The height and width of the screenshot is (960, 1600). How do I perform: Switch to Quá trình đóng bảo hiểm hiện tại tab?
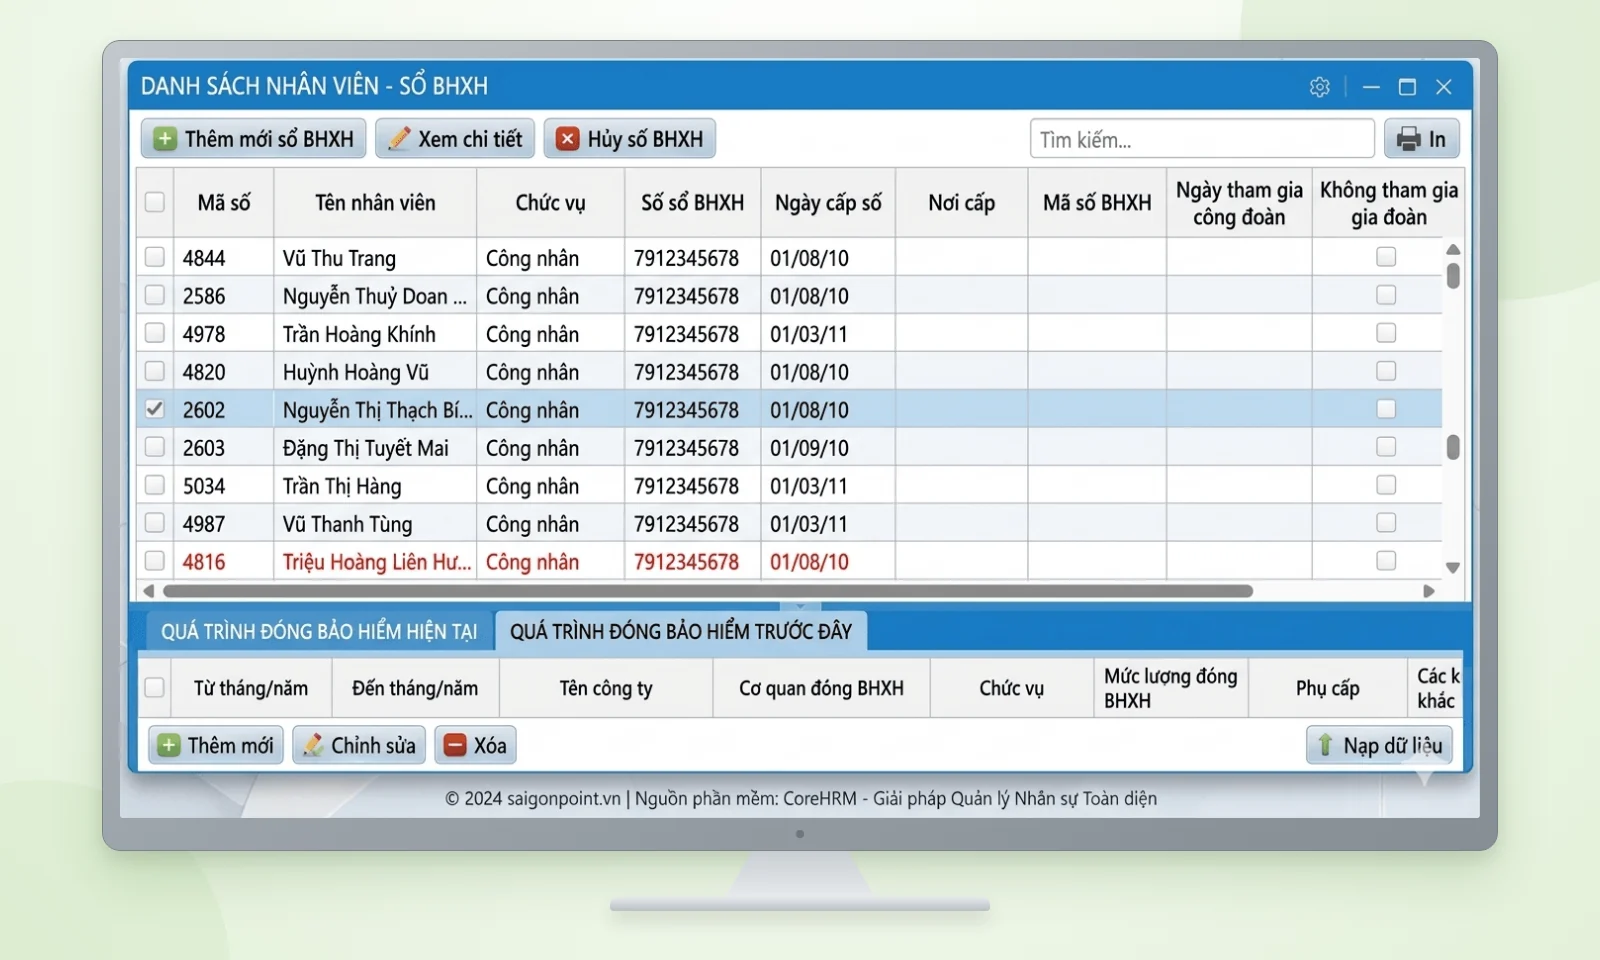click(x=319, y=632)
